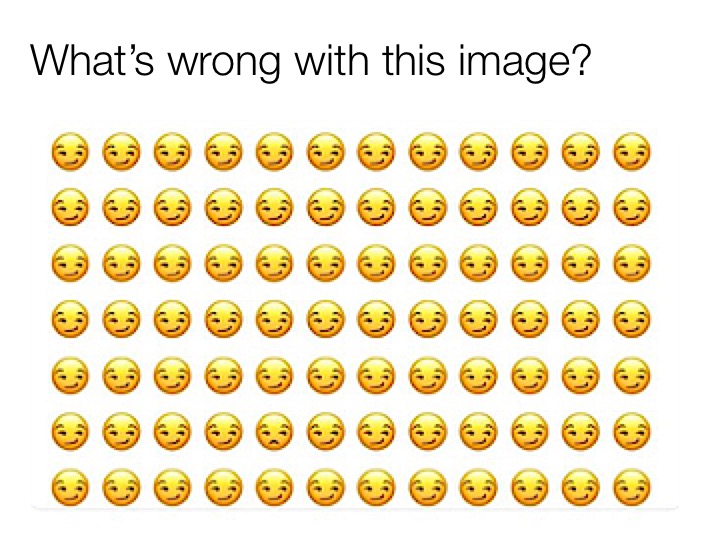Select the smirk emoji left of the frowning face

223,431
